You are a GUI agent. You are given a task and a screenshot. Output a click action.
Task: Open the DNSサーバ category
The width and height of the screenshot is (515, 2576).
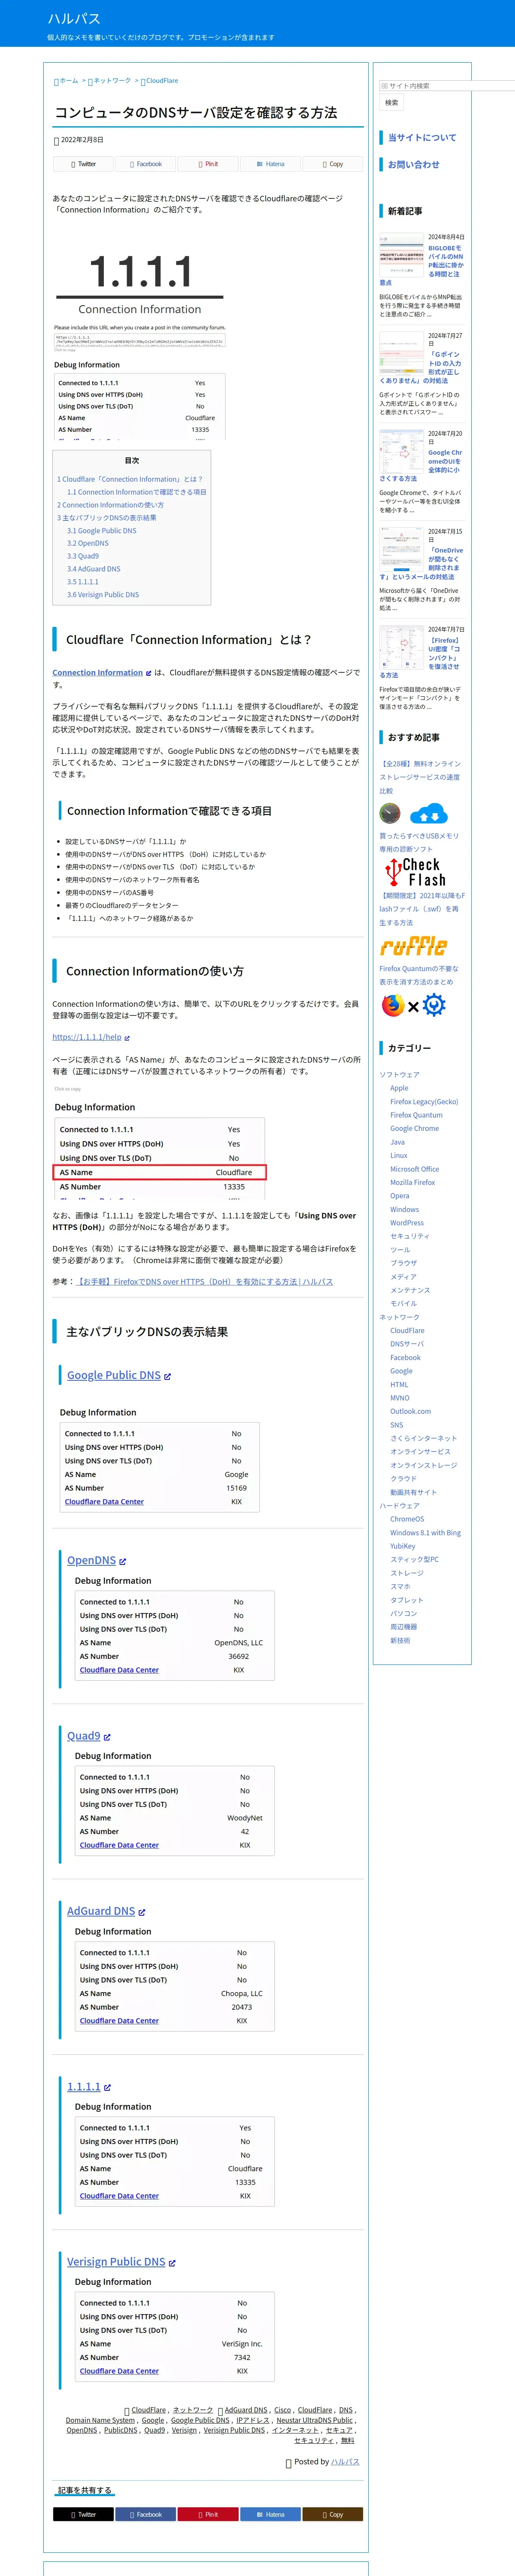click(x=407, y=1344)
